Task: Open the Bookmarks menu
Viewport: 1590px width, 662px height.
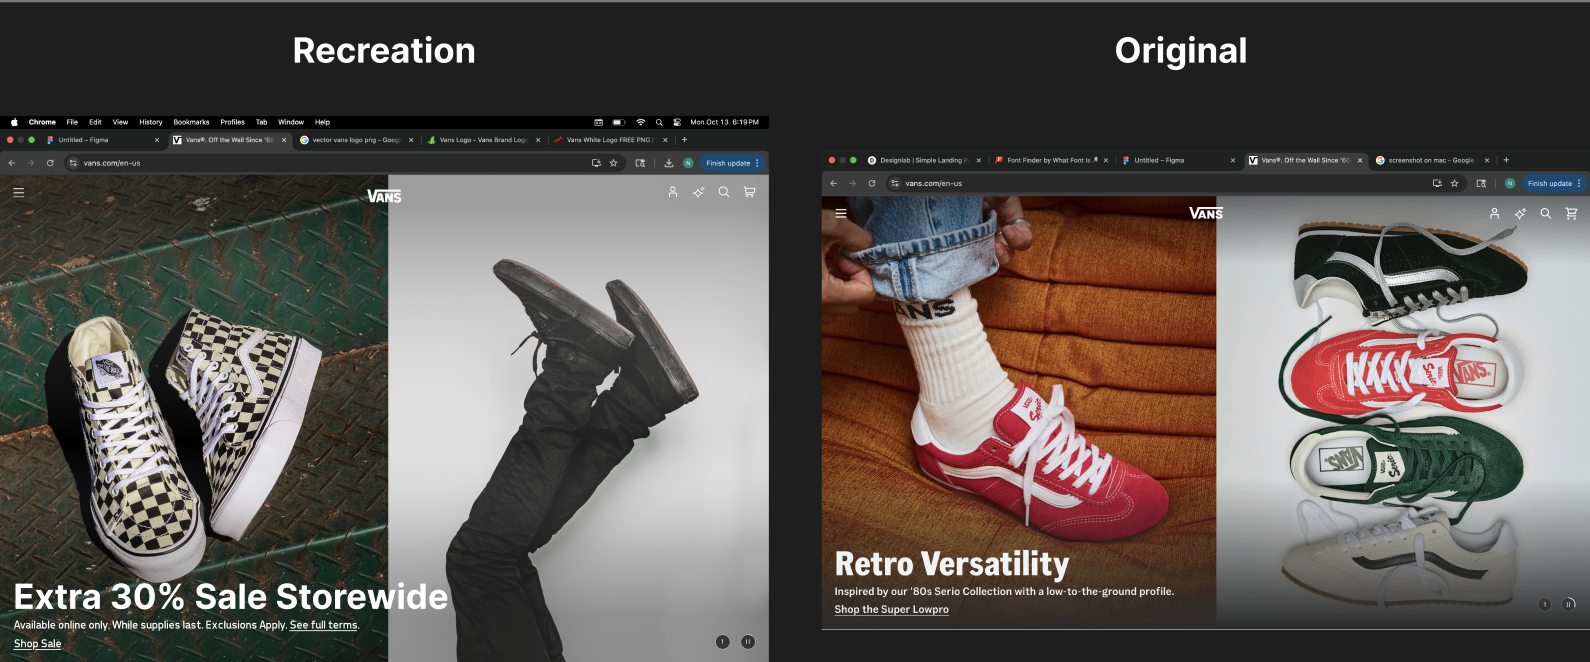Action: click(x=191, y=122)
